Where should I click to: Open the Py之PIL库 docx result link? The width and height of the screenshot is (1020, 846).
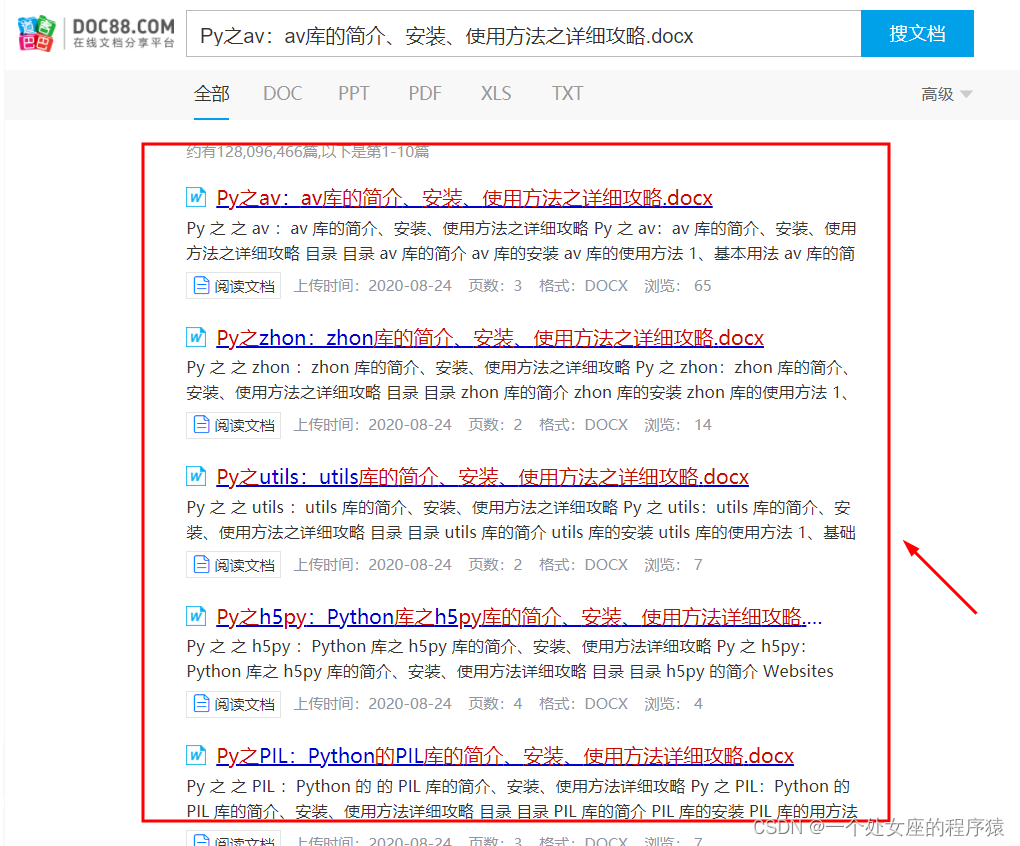coord(505,756)
